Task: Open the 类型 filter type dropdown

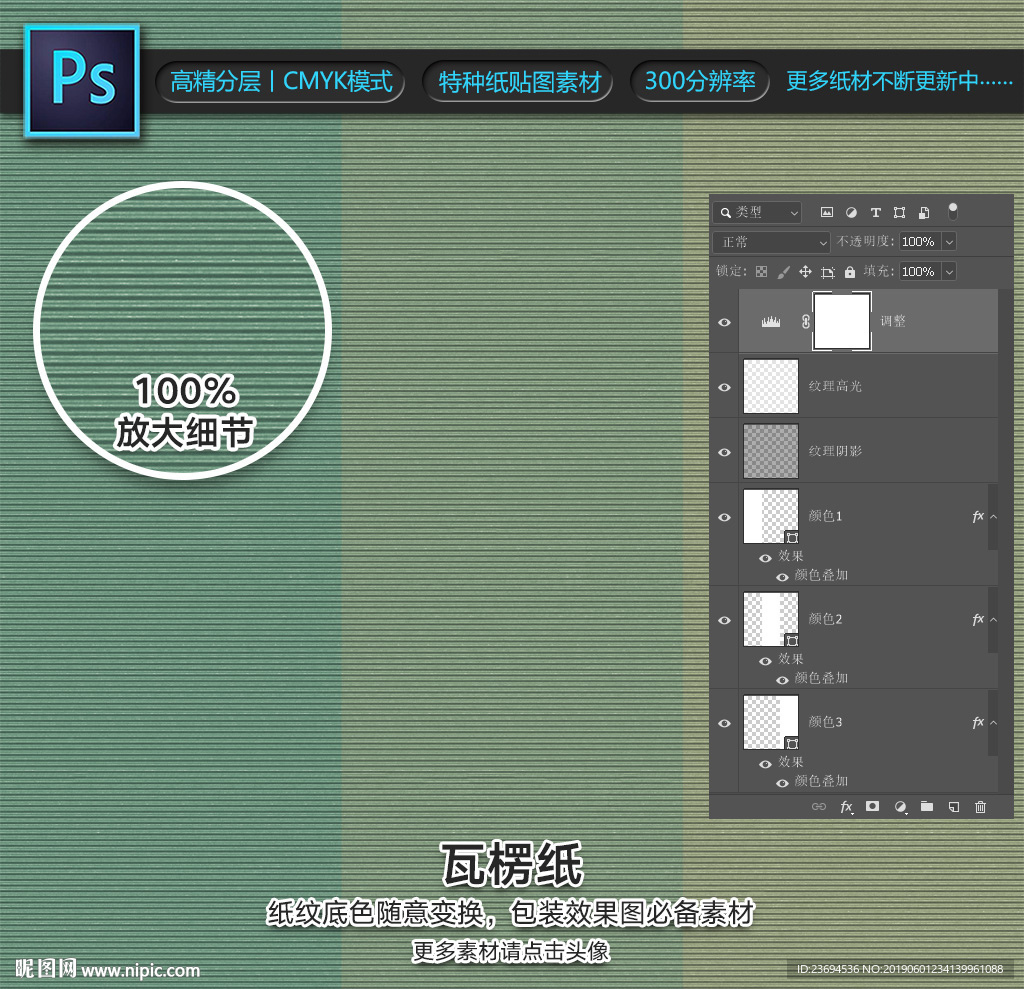Action: 758,212
